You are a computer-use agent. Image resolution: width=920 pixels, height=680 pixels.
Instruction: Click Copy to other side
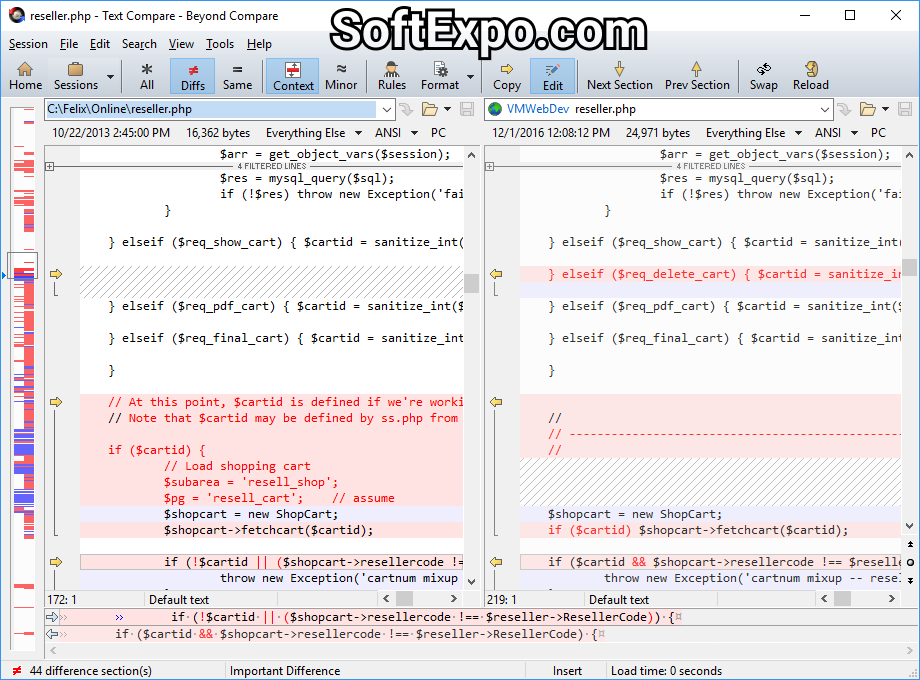coord(506,76)
